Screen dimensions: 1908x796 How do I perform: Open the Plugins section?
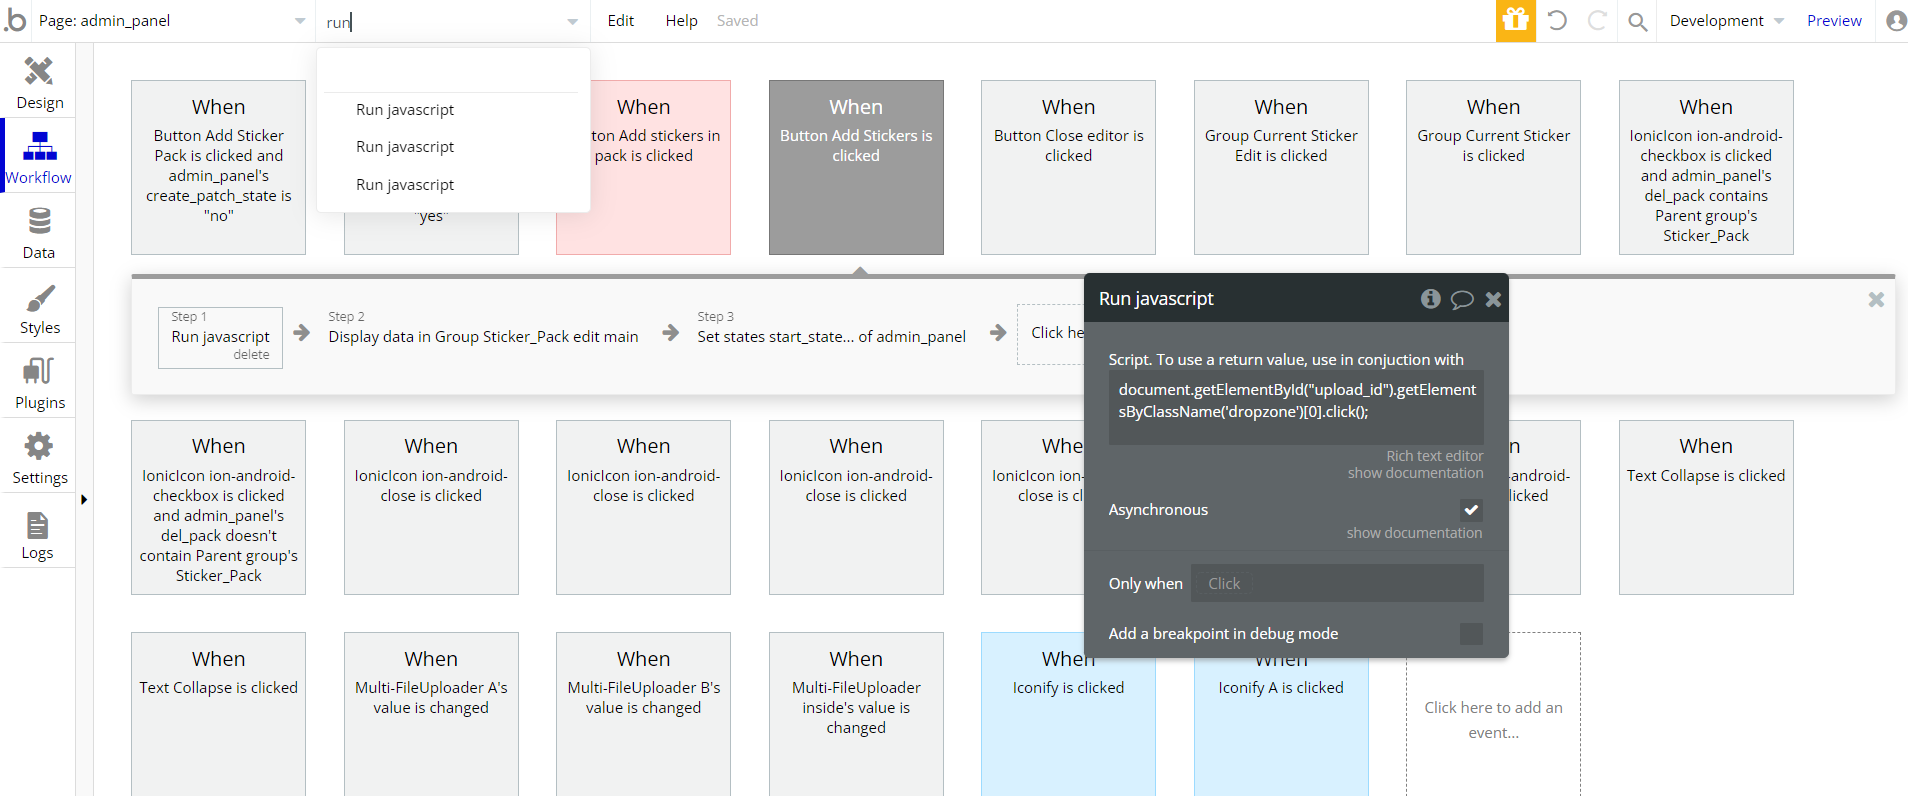(x=39, y=383)
